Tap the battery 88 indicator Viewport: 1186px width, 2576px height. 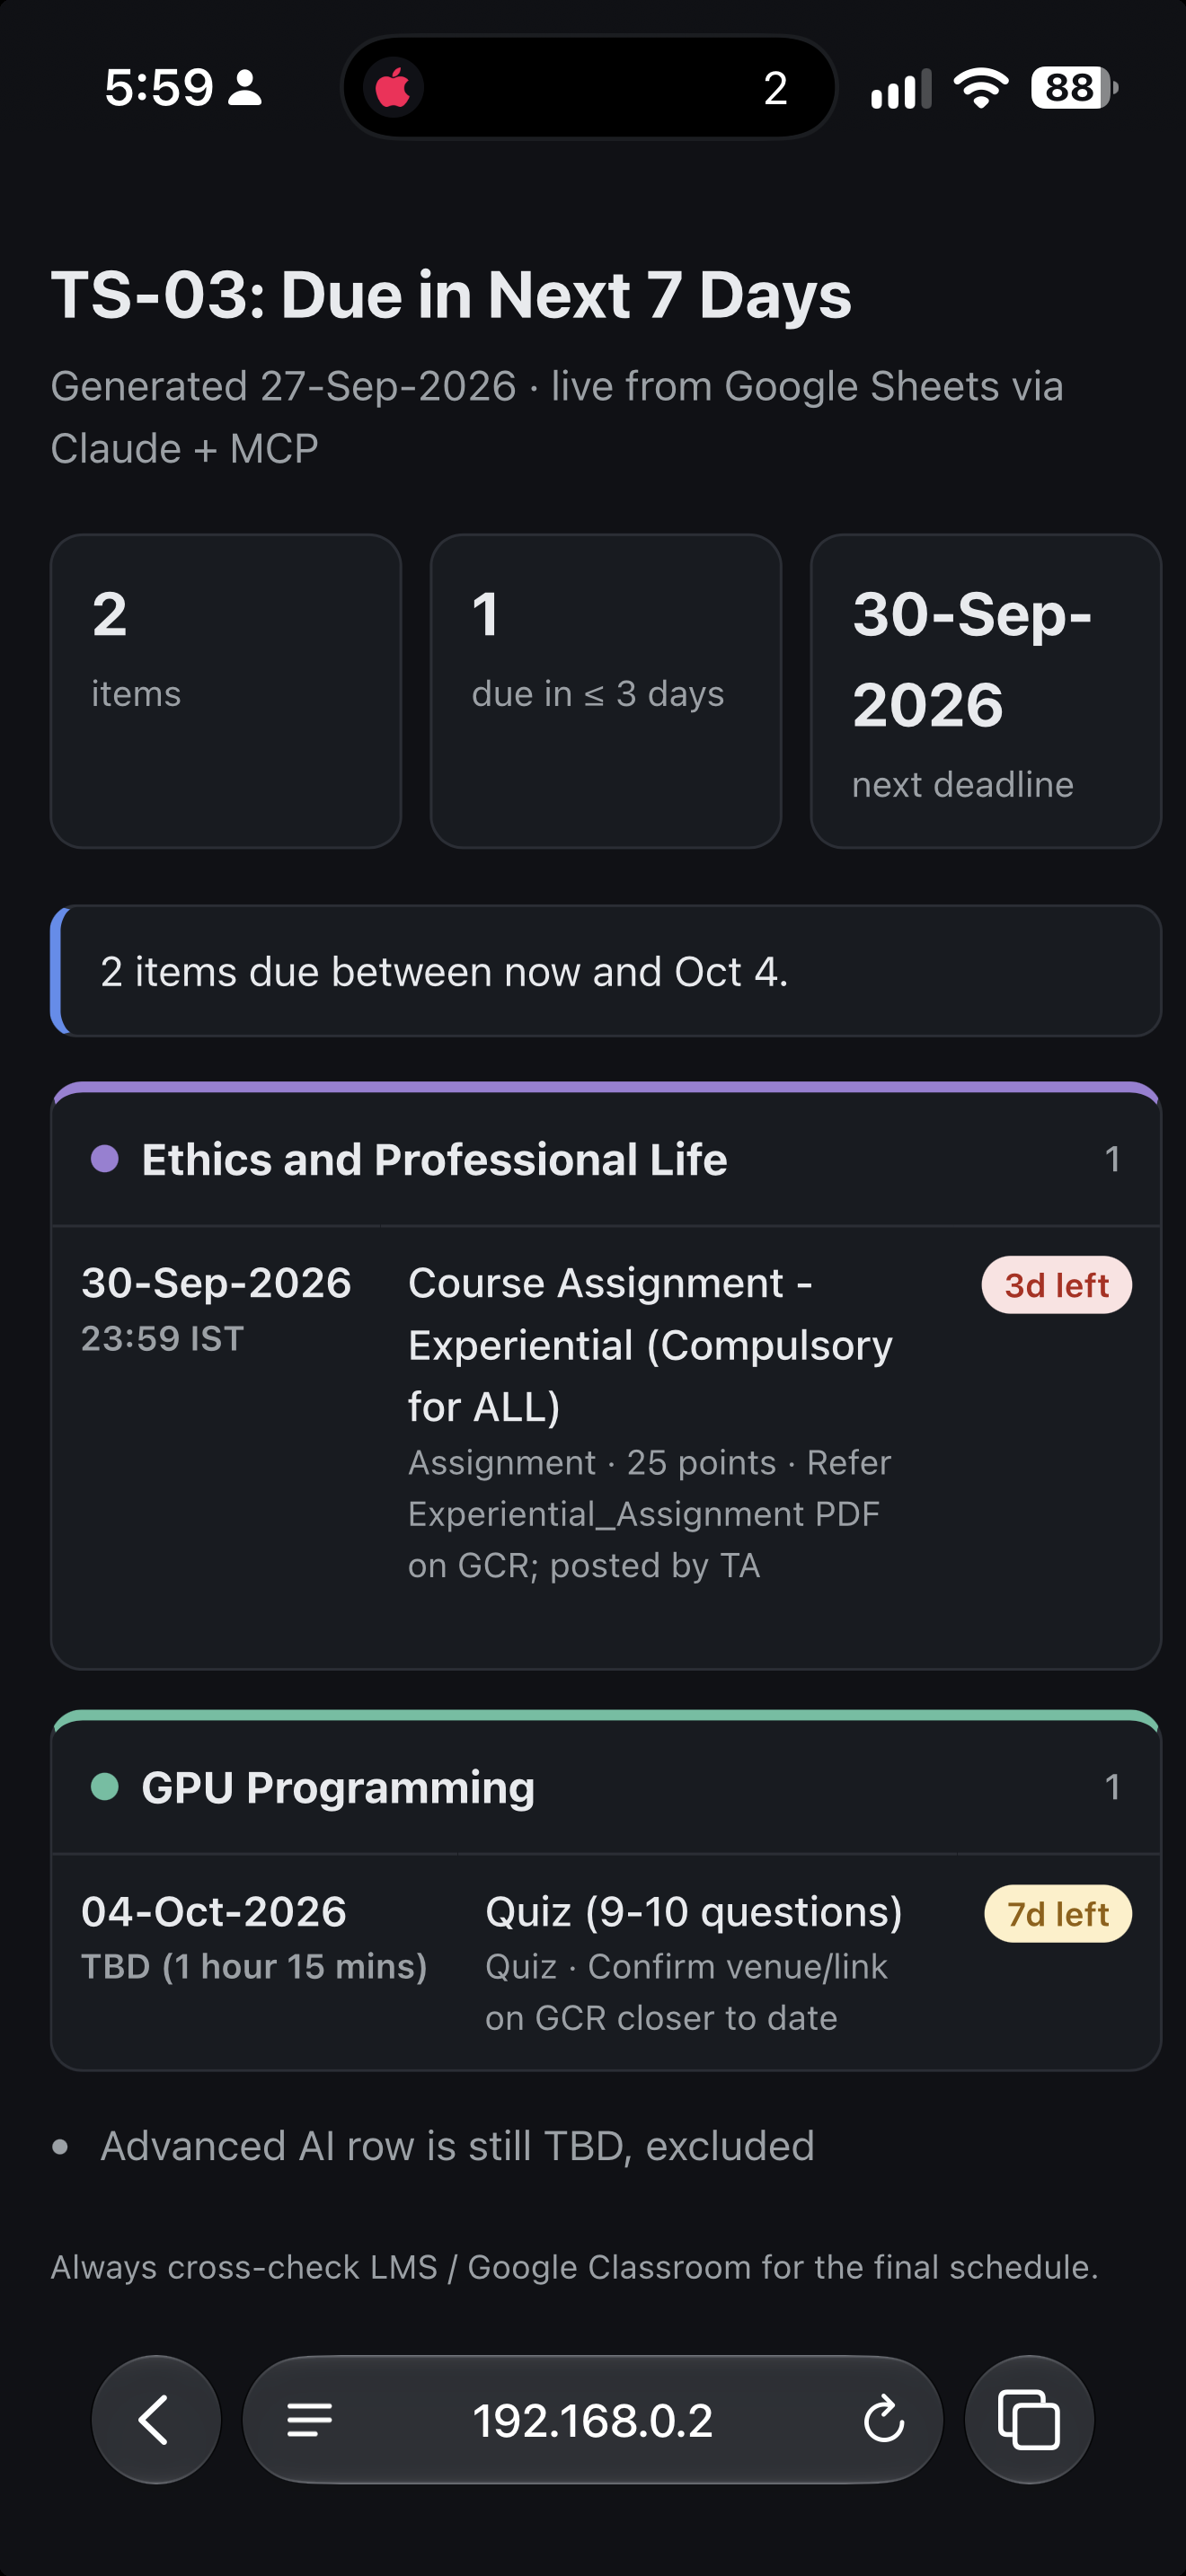pos(1075,88)
